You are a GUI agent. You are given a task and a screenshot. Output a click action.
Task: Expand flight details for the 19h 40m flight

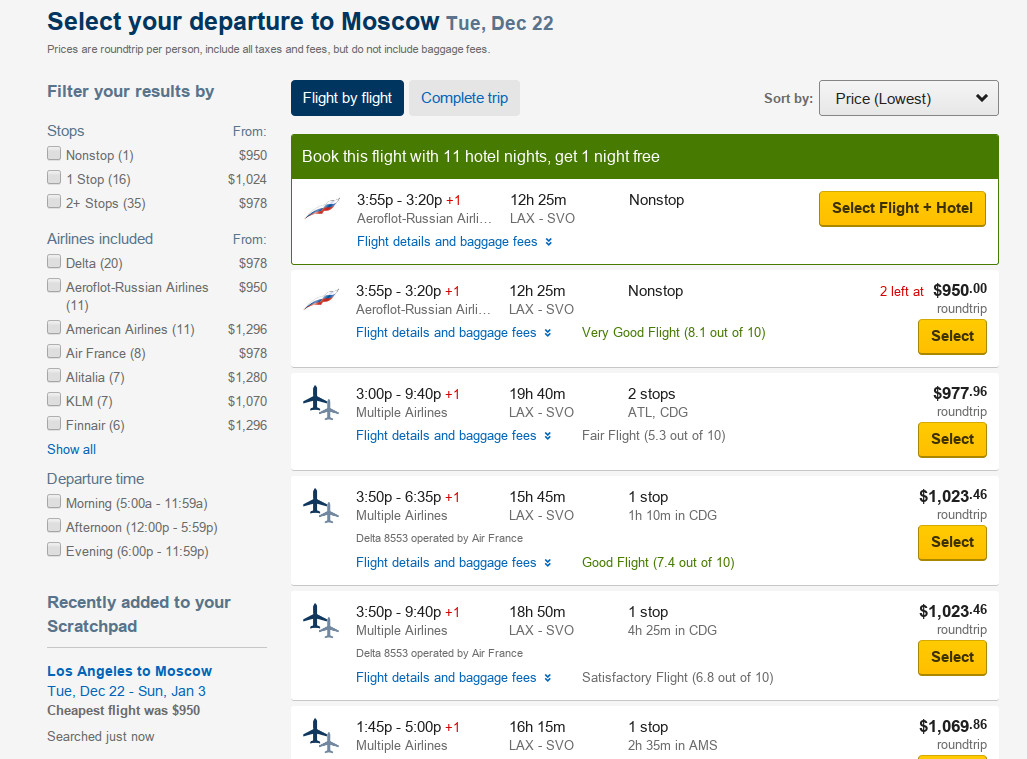pos(454,435)
